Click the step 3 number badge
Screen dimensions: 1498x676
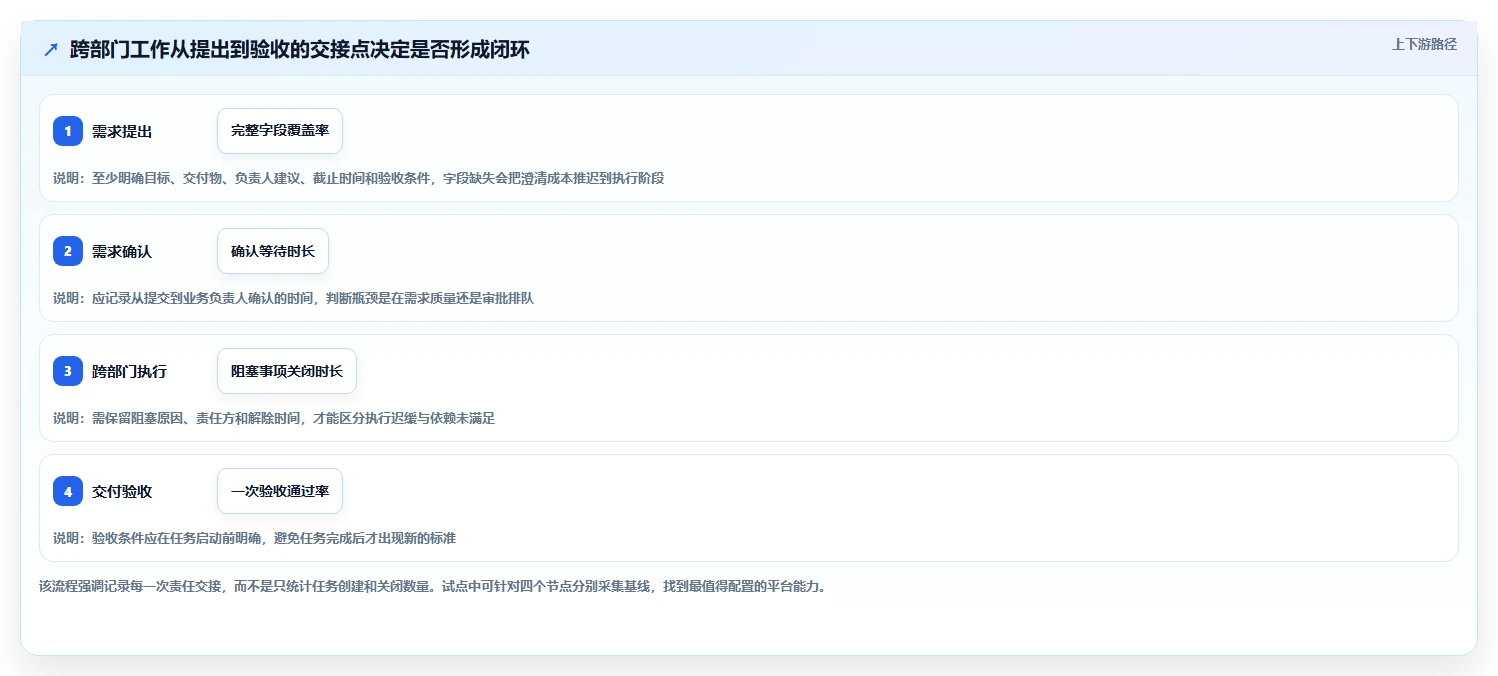68,371
